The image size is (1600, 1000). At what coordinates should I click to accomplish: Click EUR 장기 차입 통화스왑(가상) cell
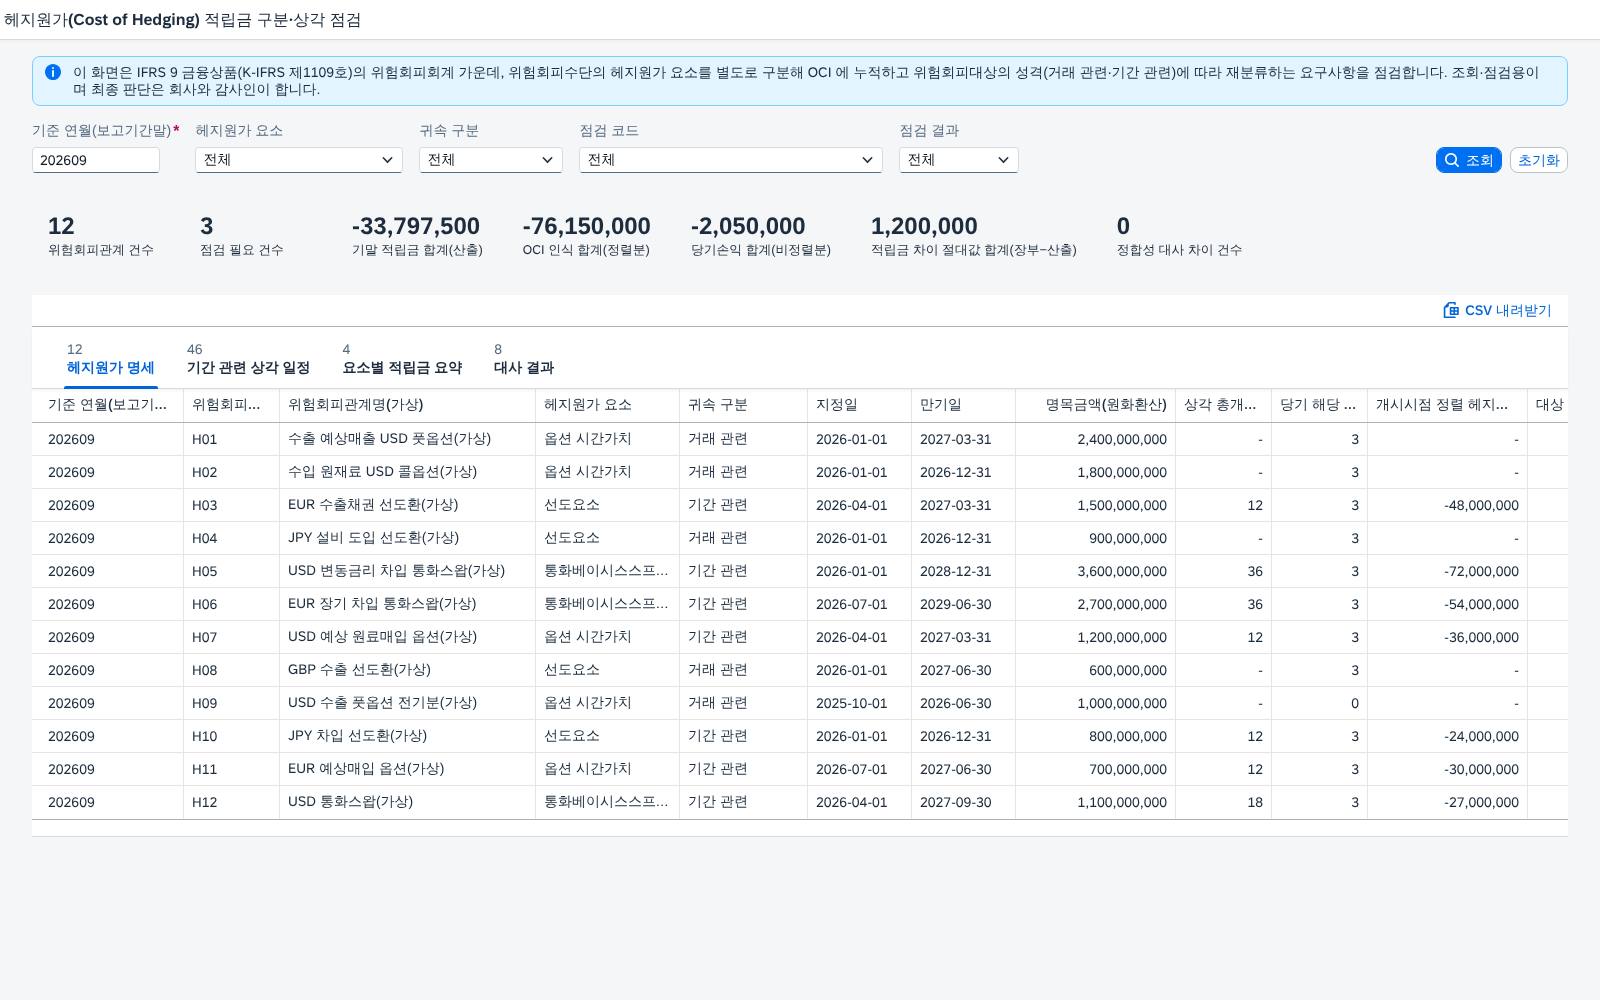tap(407, 604)
